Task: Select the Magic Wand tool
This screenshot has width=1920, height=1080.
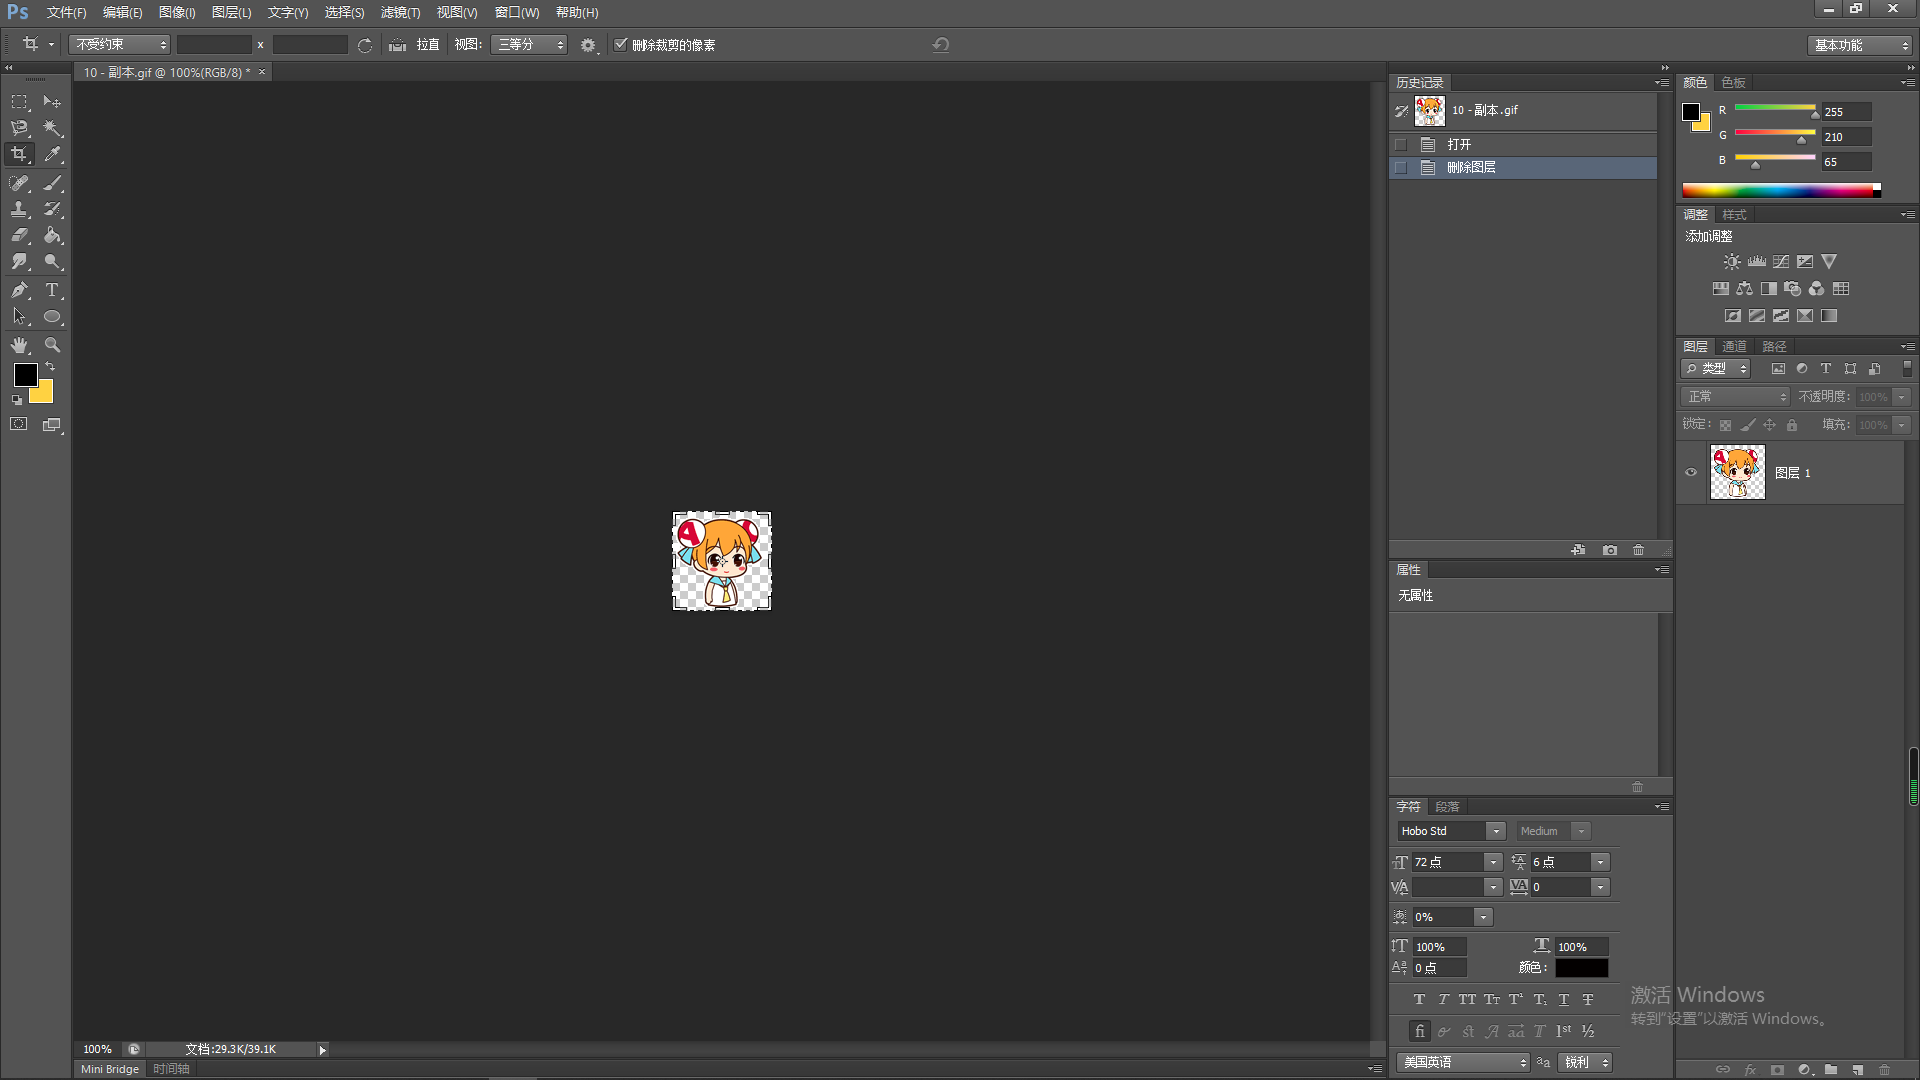Action: 52,128
